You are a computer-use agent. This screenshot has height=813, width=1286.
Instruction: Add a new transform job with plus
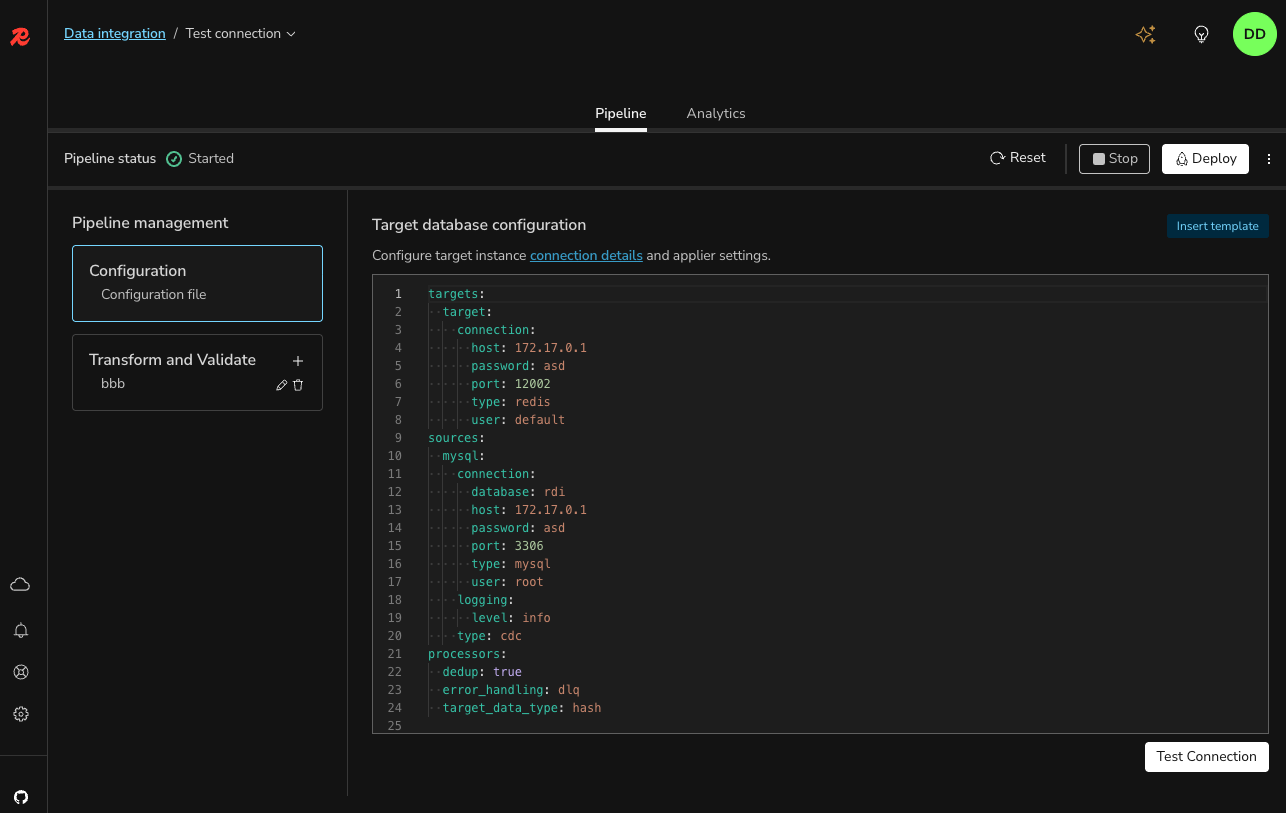point(297,361)
